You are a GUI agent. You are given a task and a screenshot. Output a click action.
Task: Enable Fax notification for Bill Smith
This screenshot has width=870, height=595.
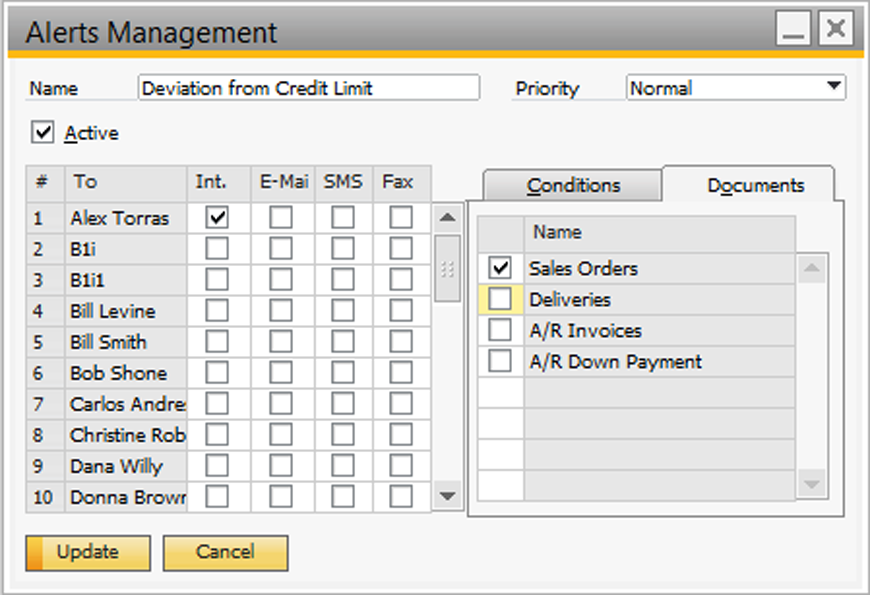pyautogui.click(x=400, y=341)
